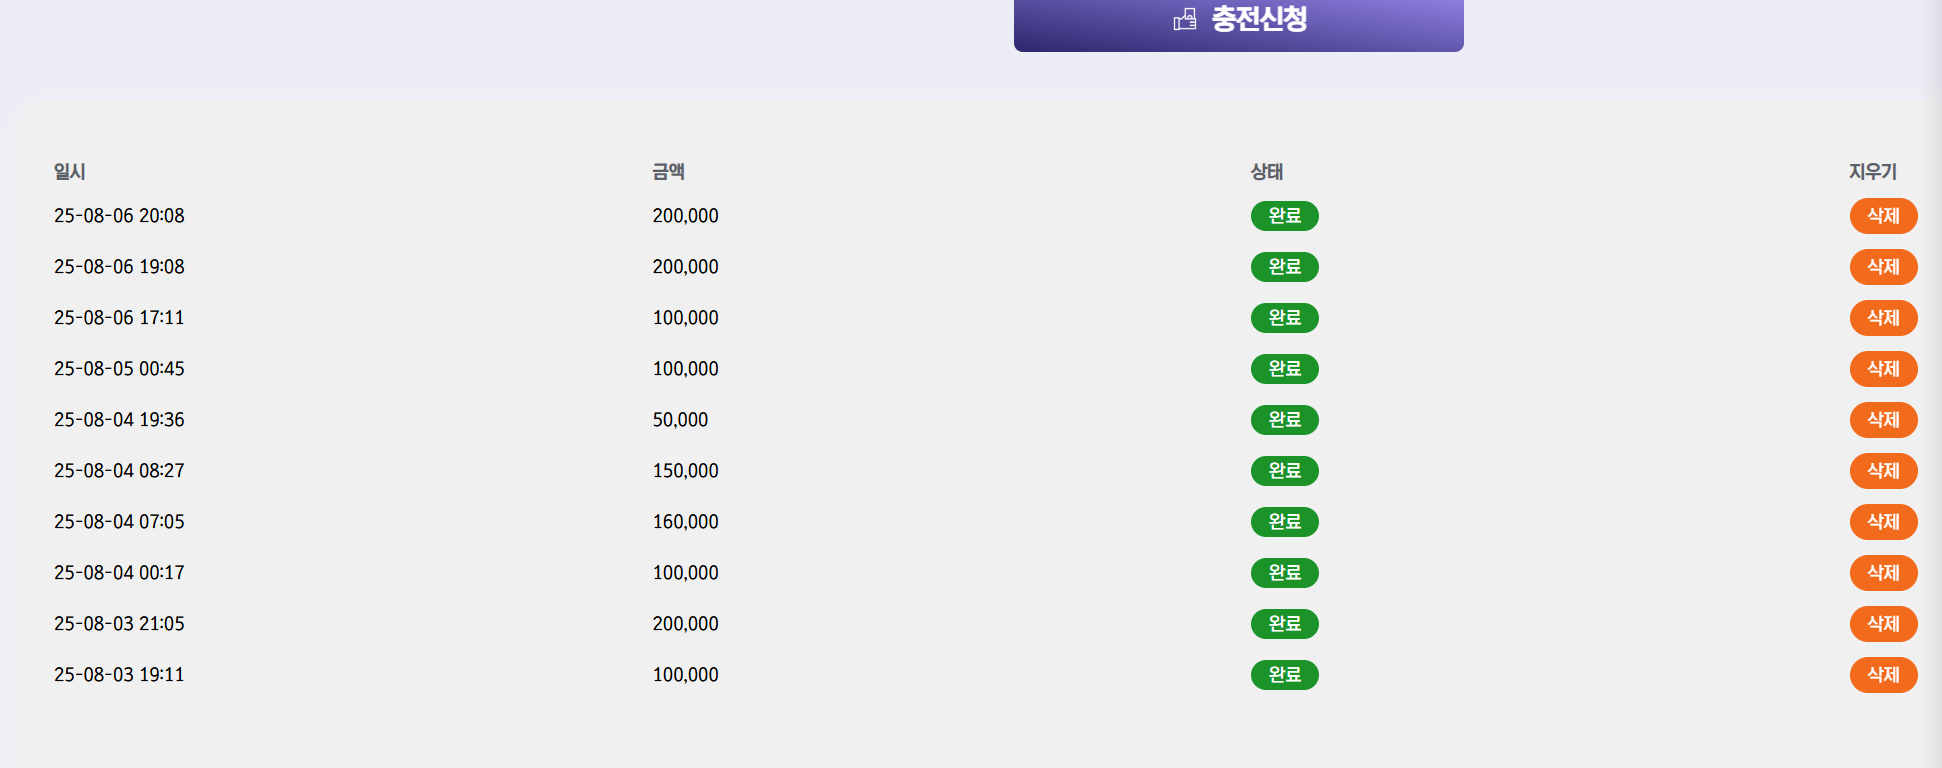Click the 지우기 column header
The height and width of the screenshot is (768, 1942).
coord(1872,172)
